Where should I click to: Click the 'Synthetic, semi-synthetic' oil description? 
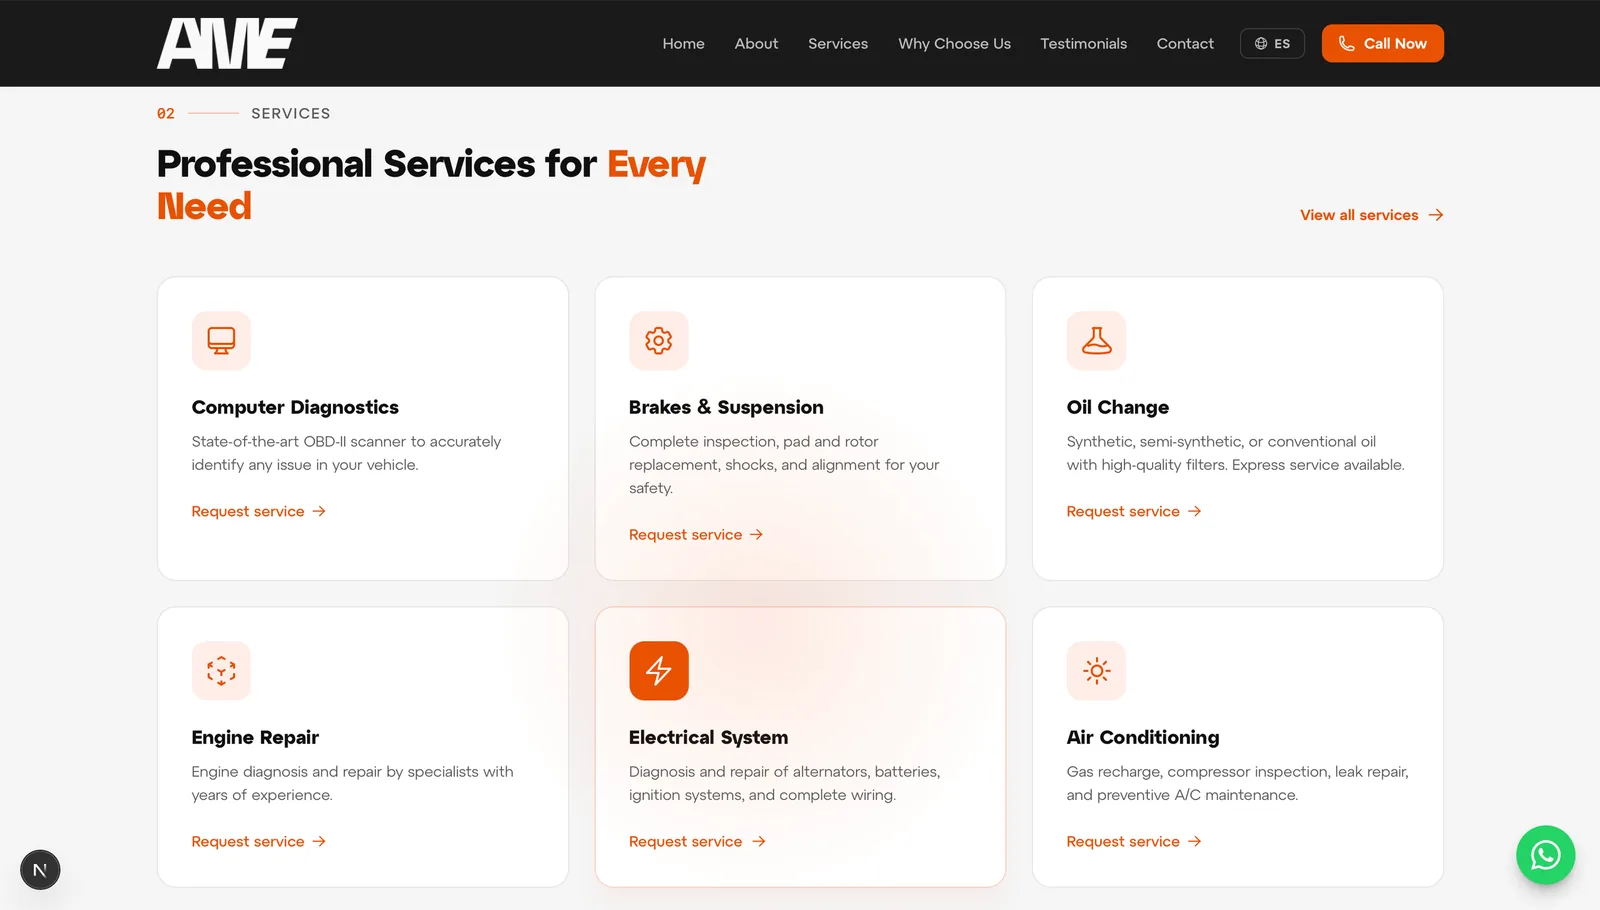click(x=1235, y=453)
